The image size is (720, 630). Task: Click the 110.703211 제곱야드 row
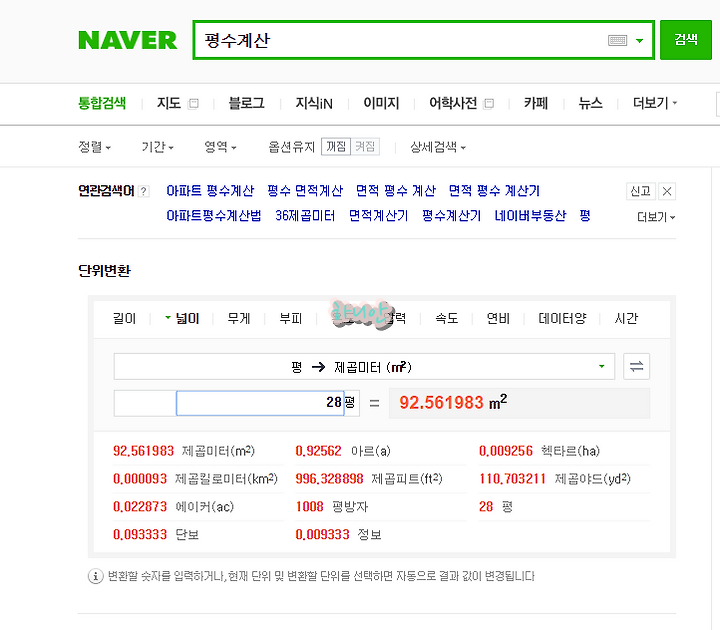click(x=555, y=479)
